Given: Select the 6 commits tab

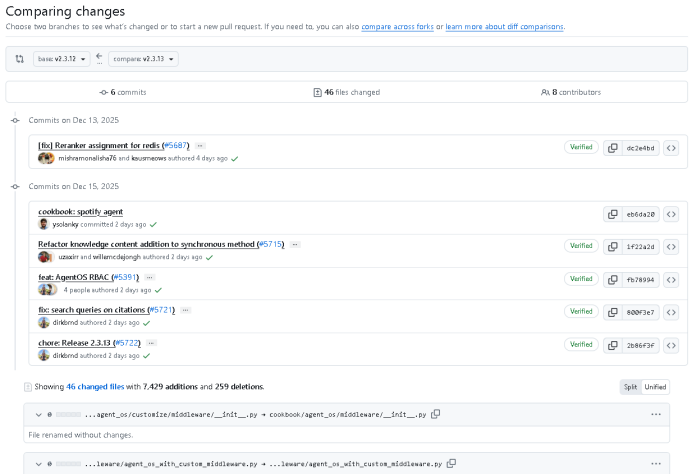Looking at the screenshot, I should coord(122,92).
